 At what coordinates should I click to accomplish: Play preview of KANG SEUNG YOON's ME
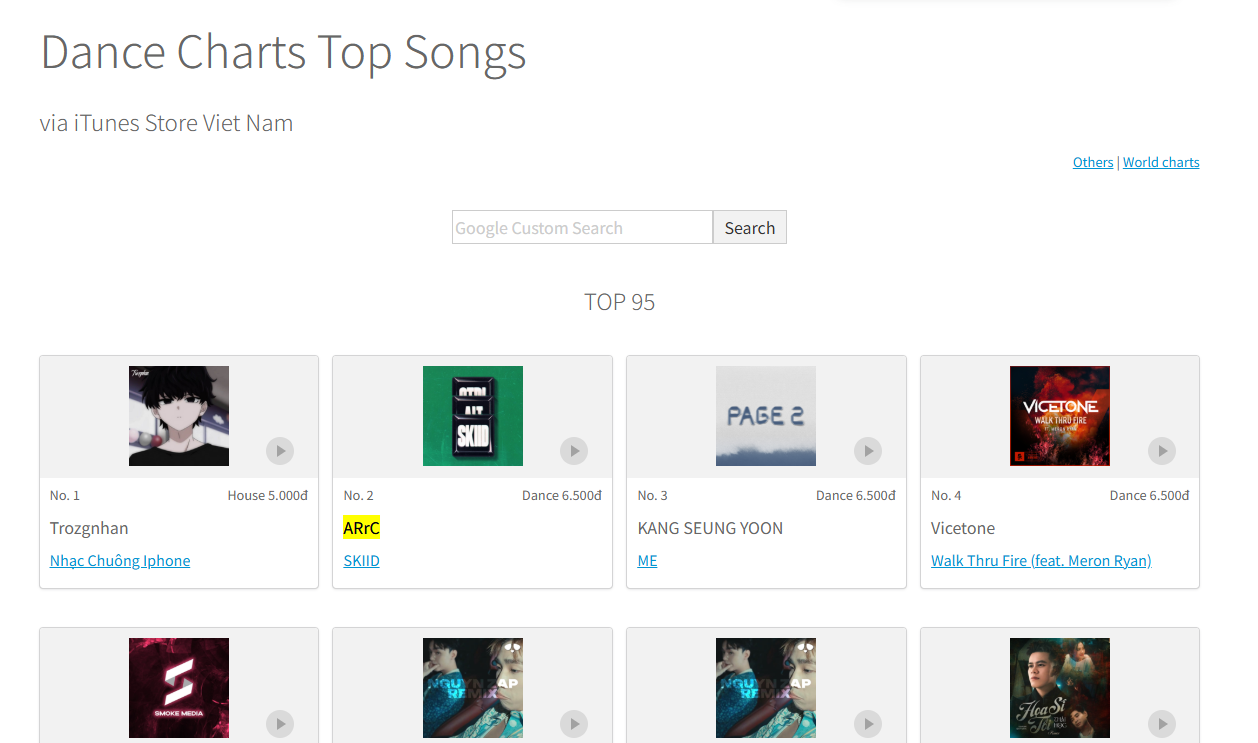point(868,451)
